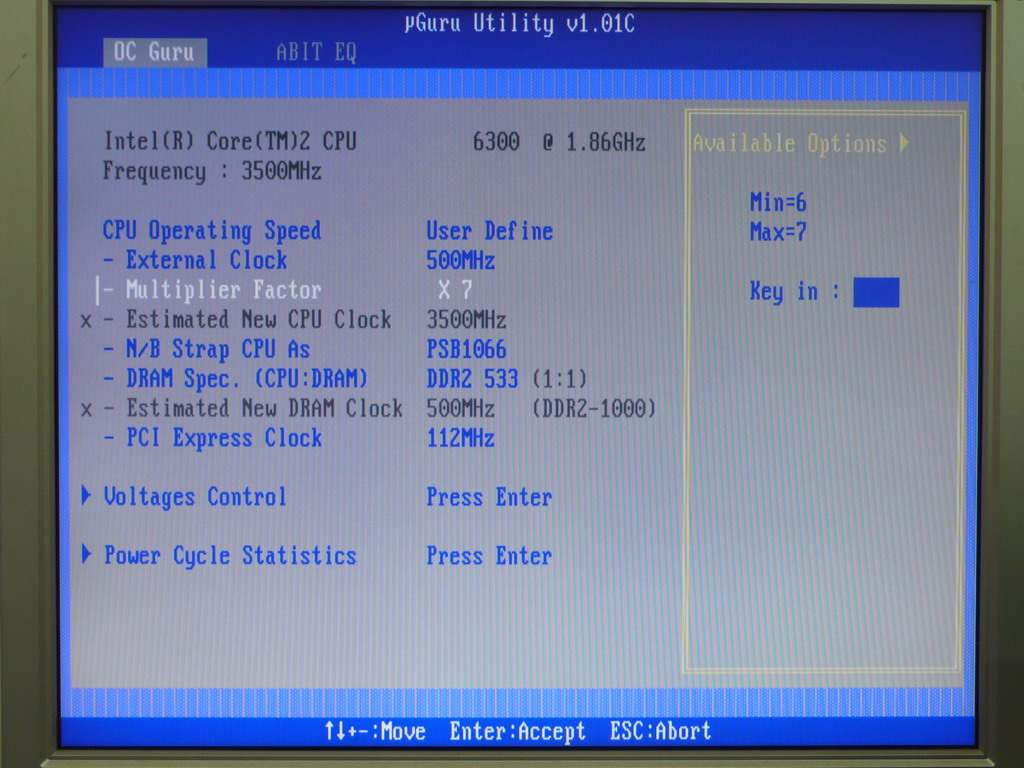Click the µGuru Utility v1.01C title
Screen dimensions: 1024x768
coord(519,24)
